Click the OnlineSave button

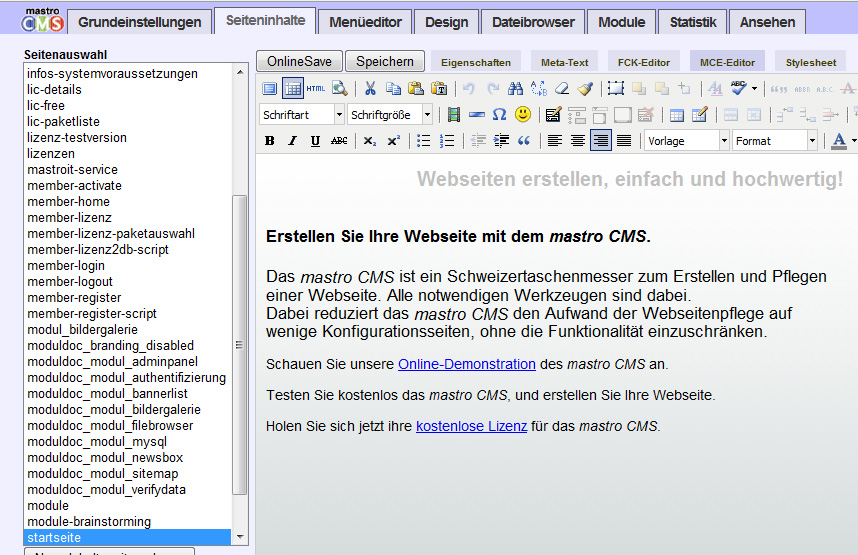[299, 61]
